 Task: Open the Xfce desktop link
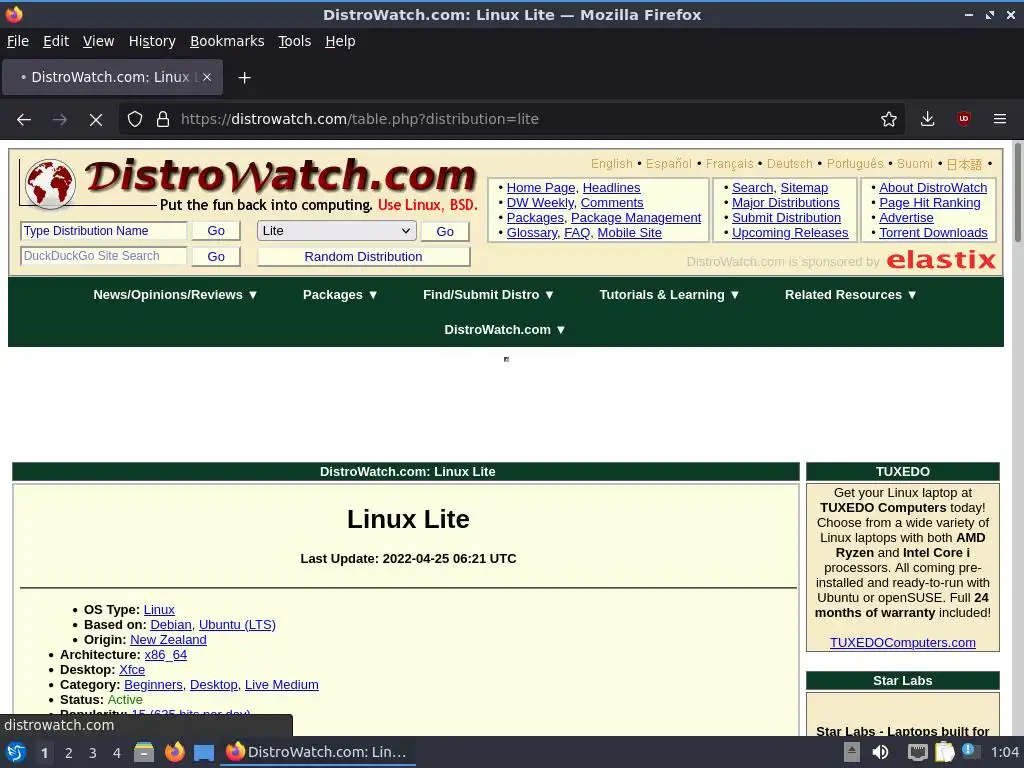(132, 670)
